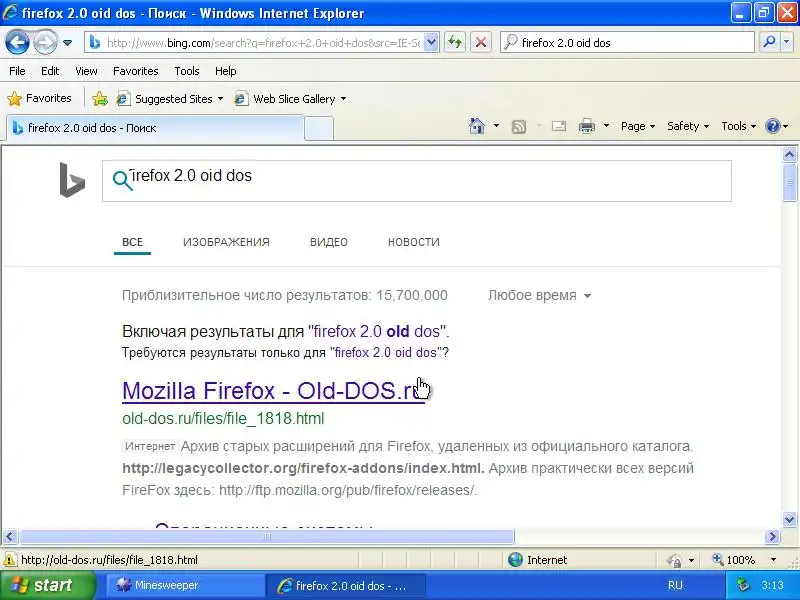The image size is (800, 600).
Task: Switch to НОВОСТИ tab
Action: tap(413, 242)
